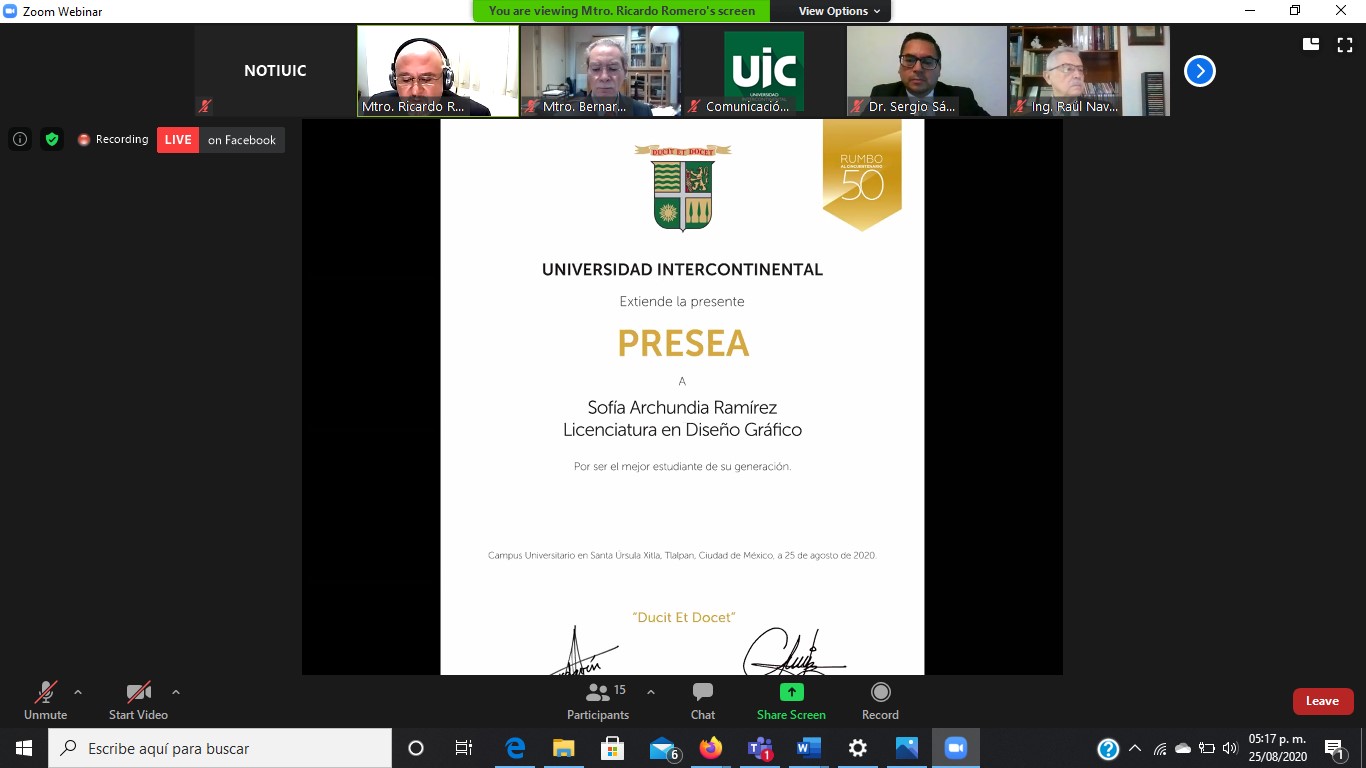
Task: Open Microsoft Store from the taskbar
Action: click(x=613, y=748)
